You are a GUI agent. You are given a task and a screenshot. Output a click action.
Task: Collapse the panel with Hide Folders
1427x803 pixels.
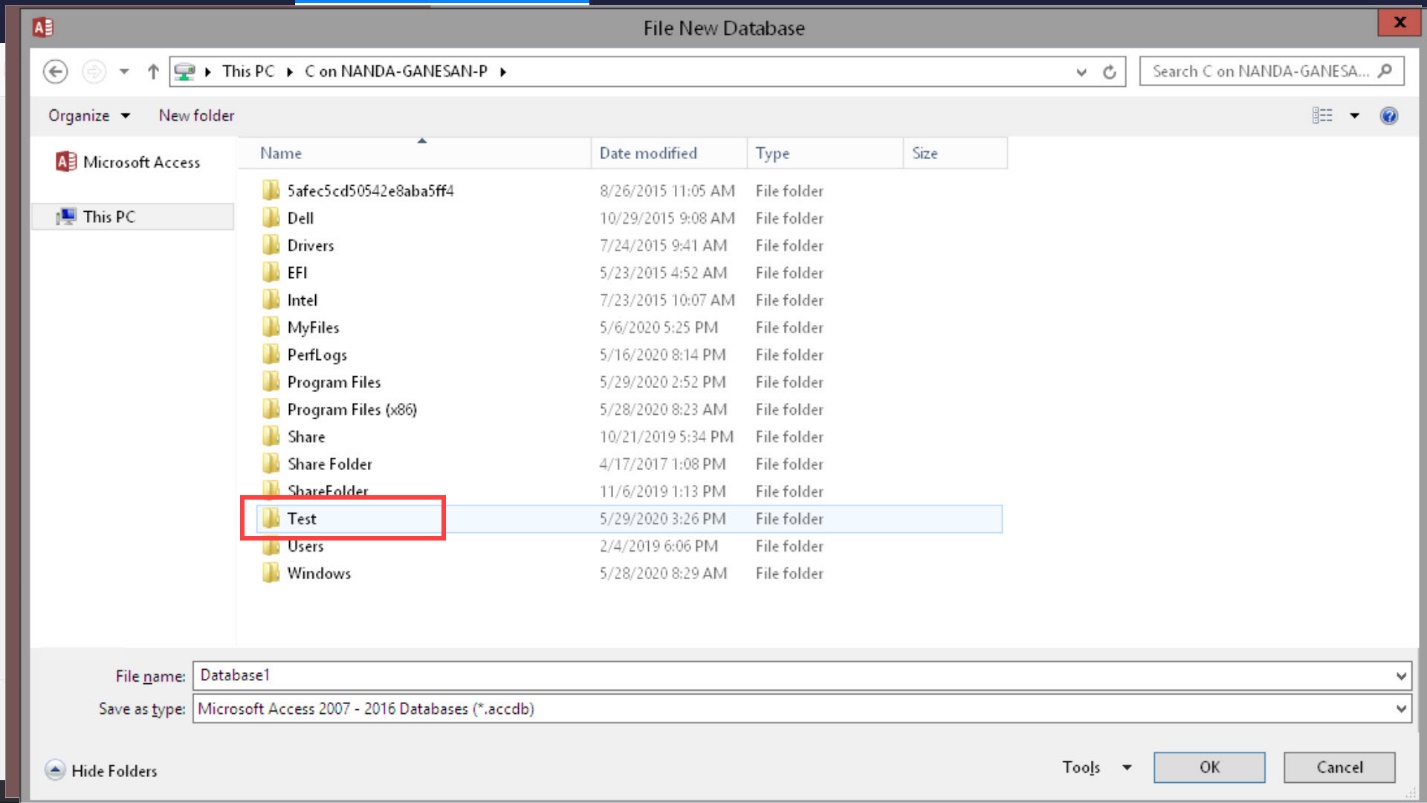102,770
